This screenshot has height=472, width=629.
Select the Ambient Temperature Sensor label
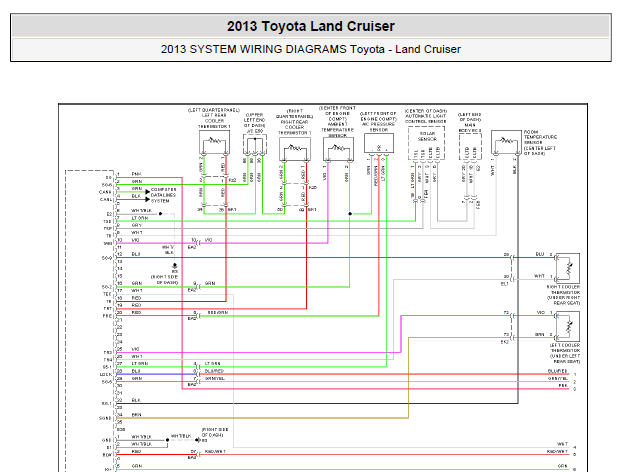pos(337,122)
